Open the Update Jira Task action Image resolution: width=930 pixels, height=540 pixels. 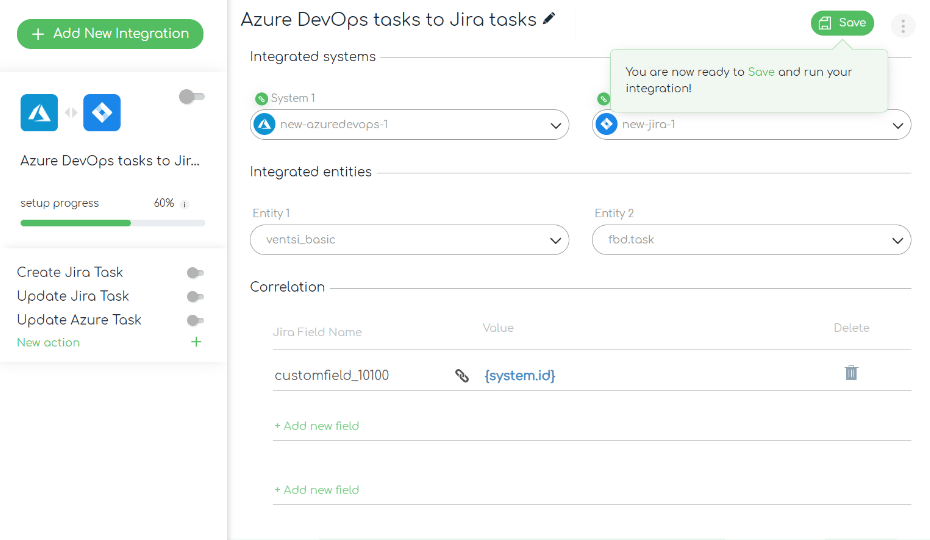(73, 296)
